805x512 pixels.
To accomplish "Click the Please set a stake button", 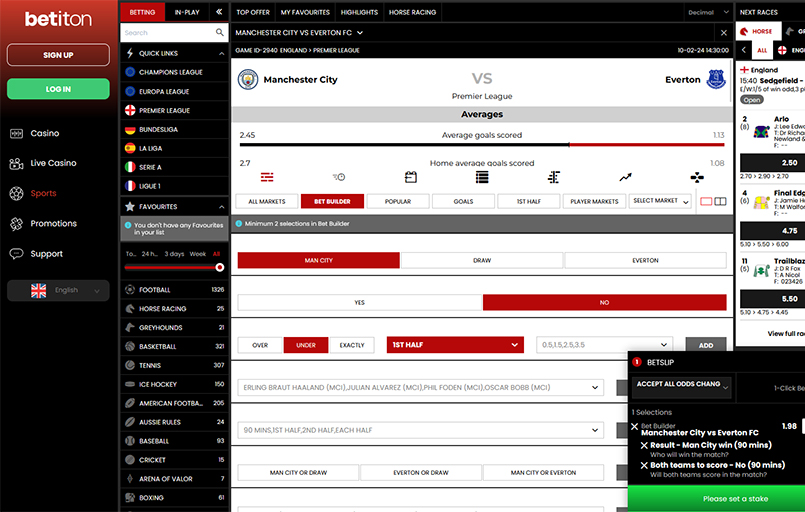I will coord(716,499).
